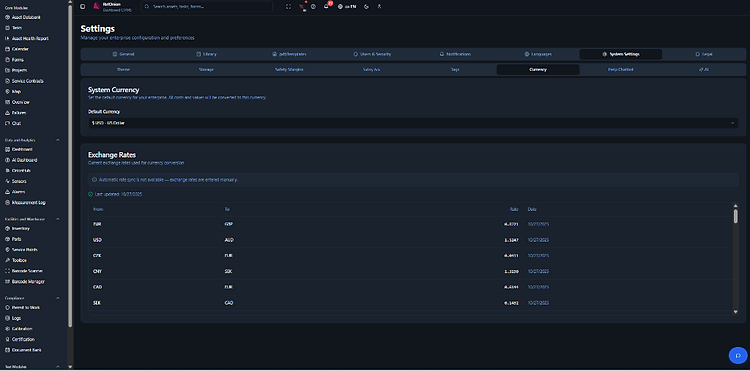
Task: Open the EN language selector
Action: pyautogui.click(x=347, y=7)
